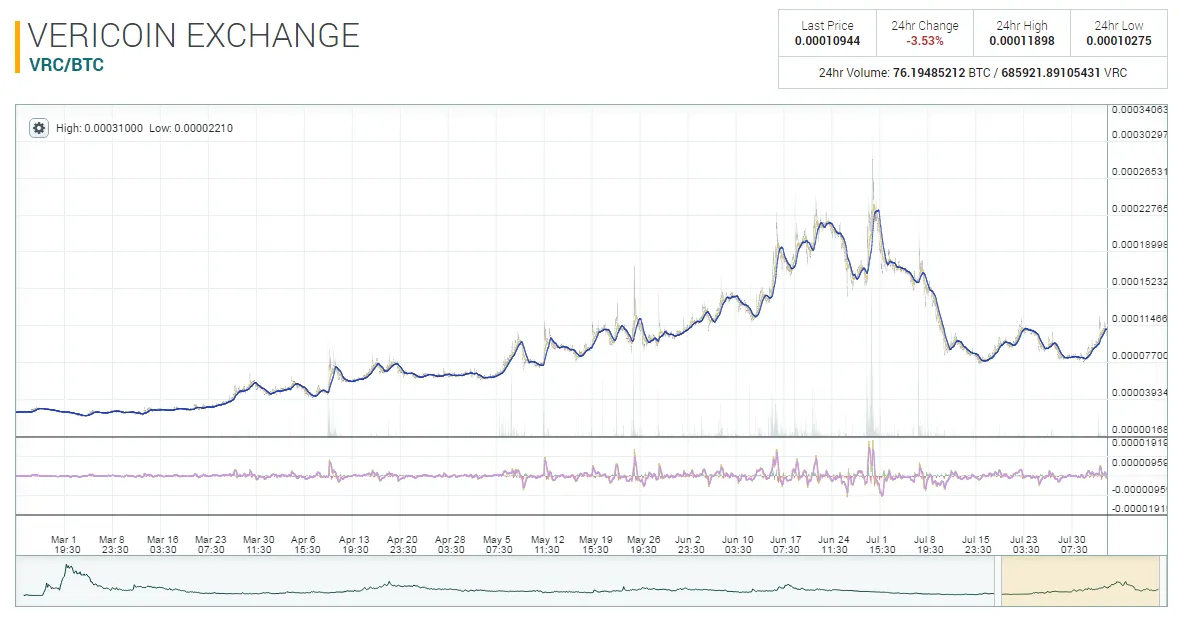Click 24hr High value 0.00011898
The image size is (1191, 619).
point(1022,41)
